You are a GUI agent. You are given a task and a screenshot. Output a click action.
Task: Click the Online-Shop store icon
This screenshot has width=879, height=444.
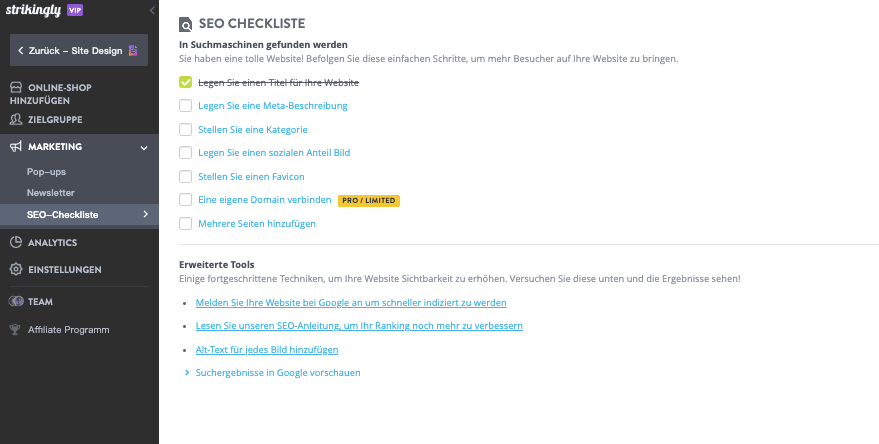(x=16, y=87)
